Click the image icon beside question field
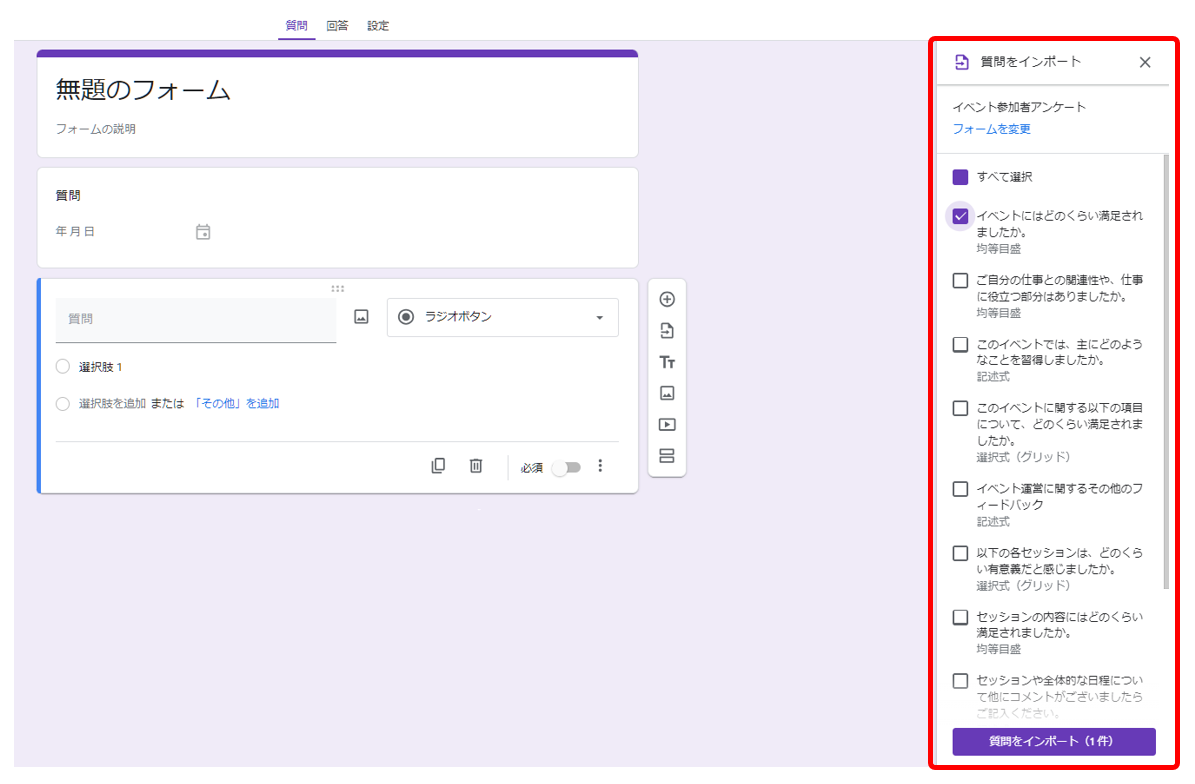Image resolution: width=1195 pixels, height=784 pixels. (361, 317)
